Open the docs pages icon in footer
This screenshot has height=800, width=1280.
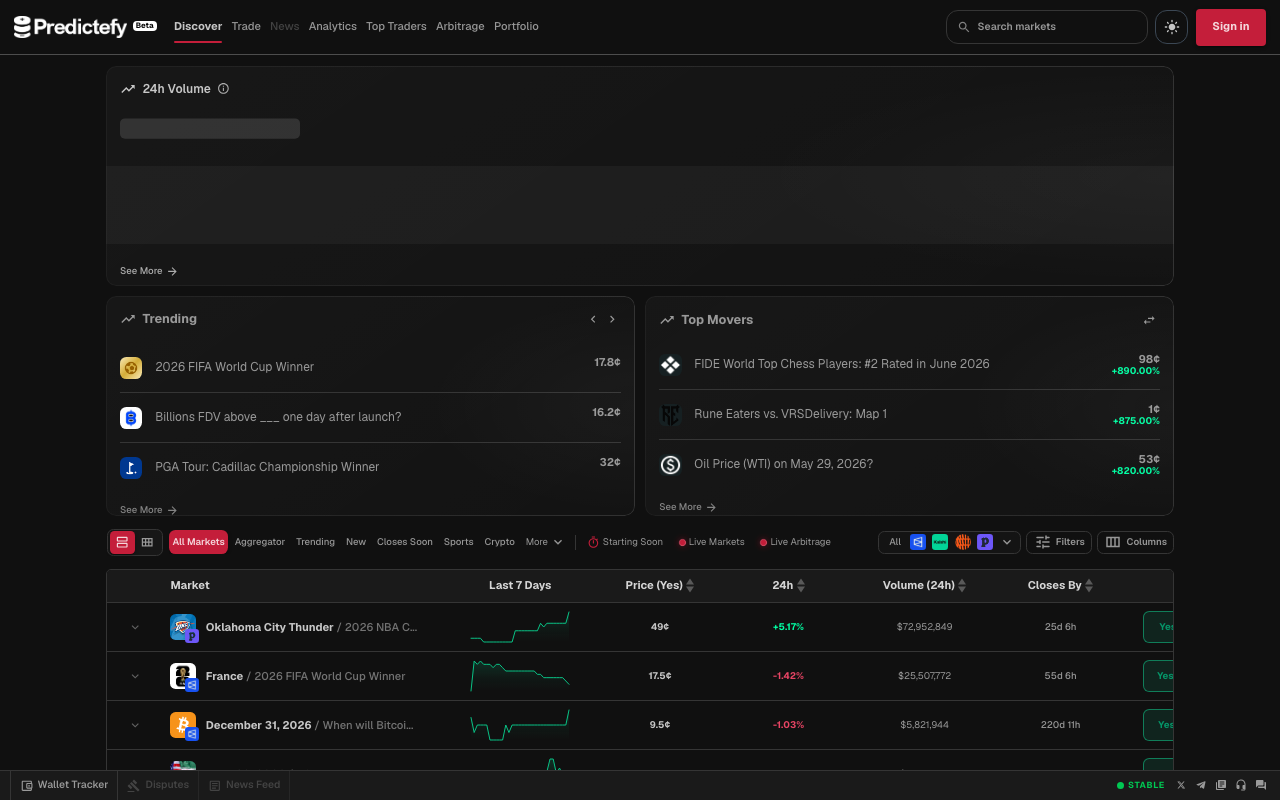[1221, 785]
